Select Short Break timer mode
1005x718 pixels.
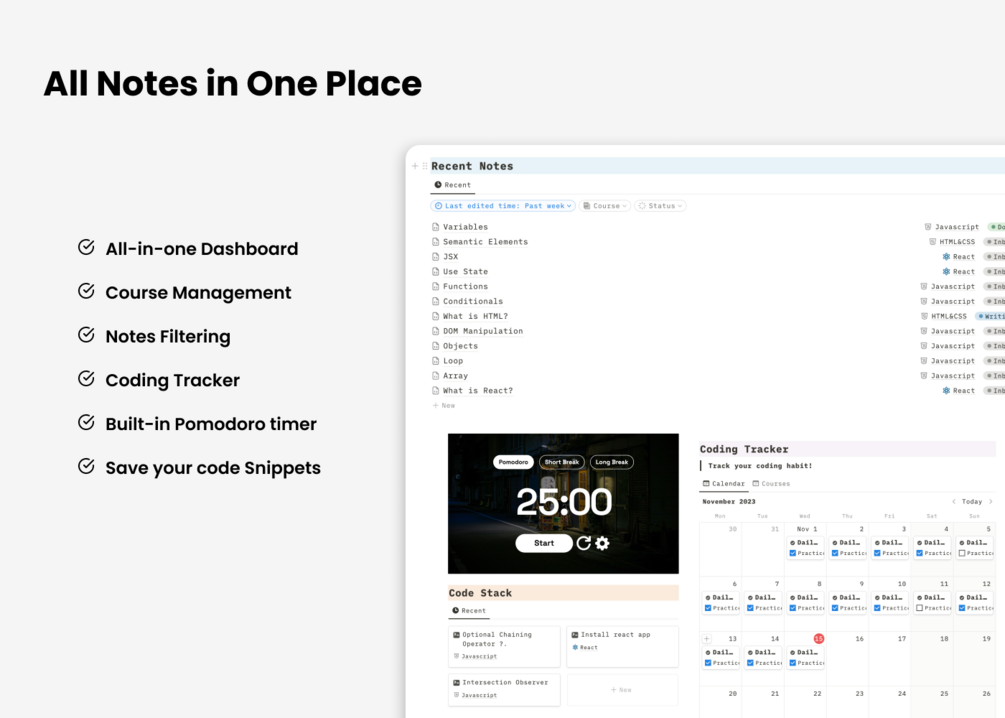click(561, 462)
